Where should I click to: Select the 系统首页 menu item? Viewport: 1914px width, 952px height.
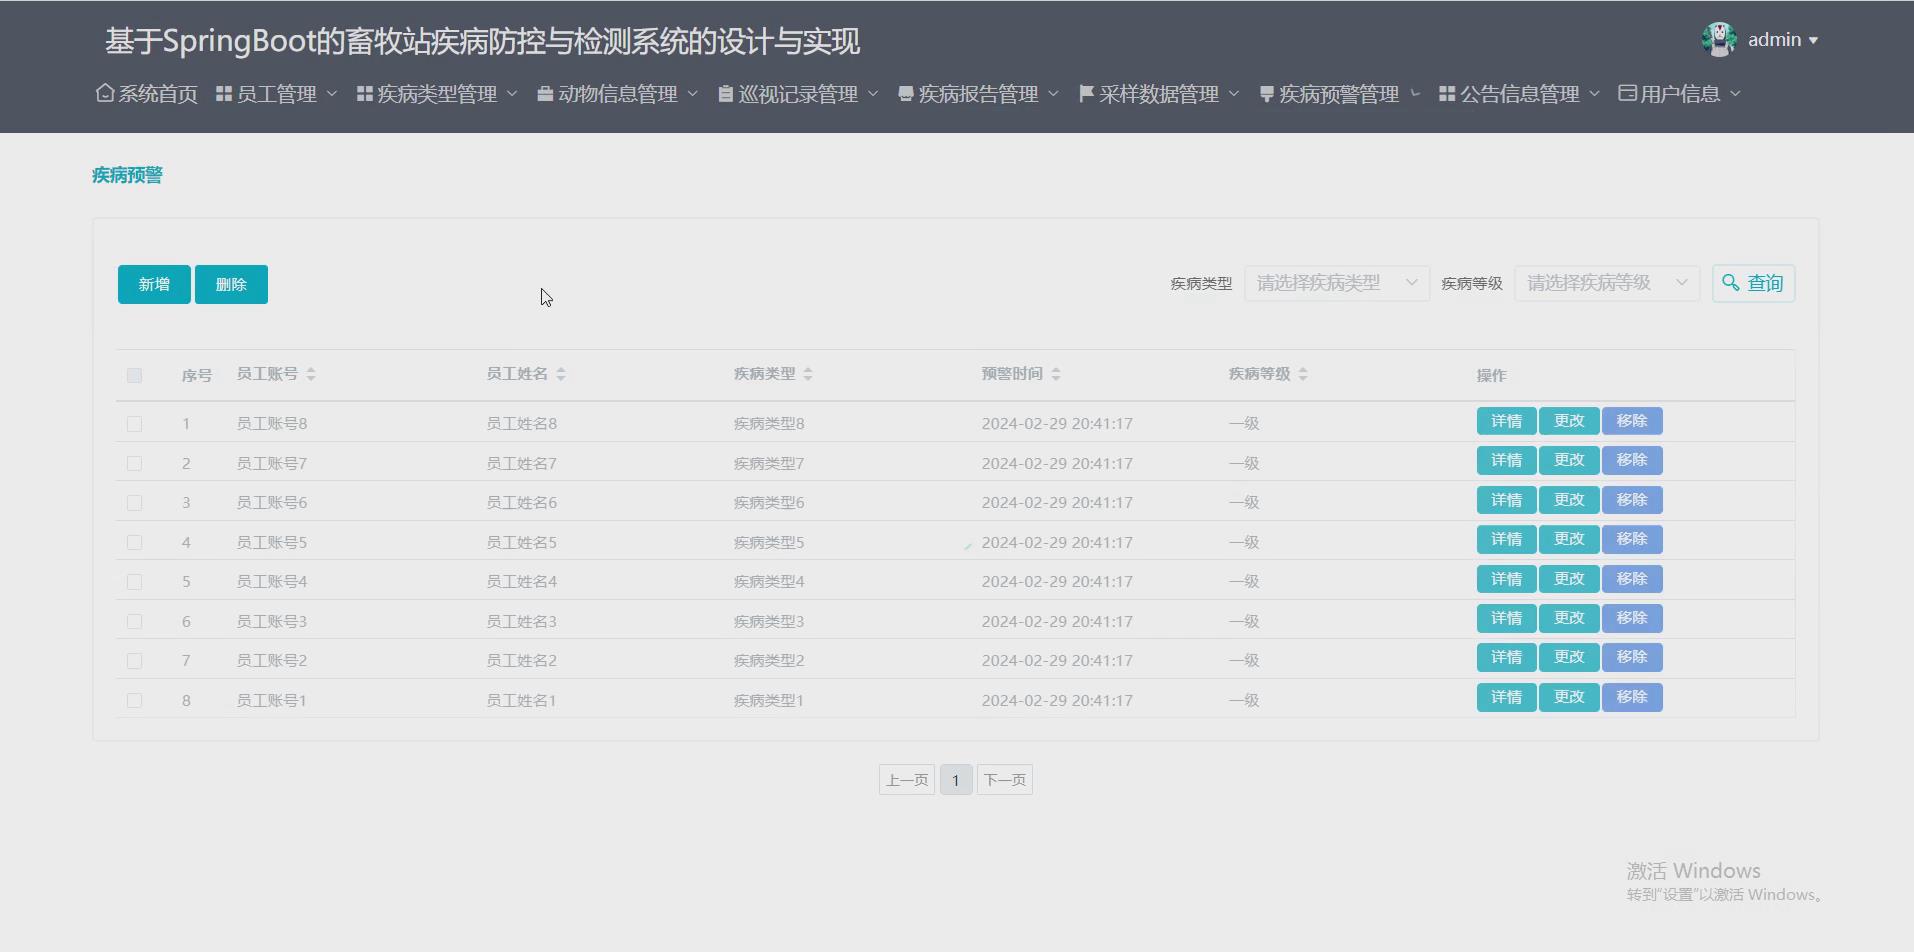157,93
